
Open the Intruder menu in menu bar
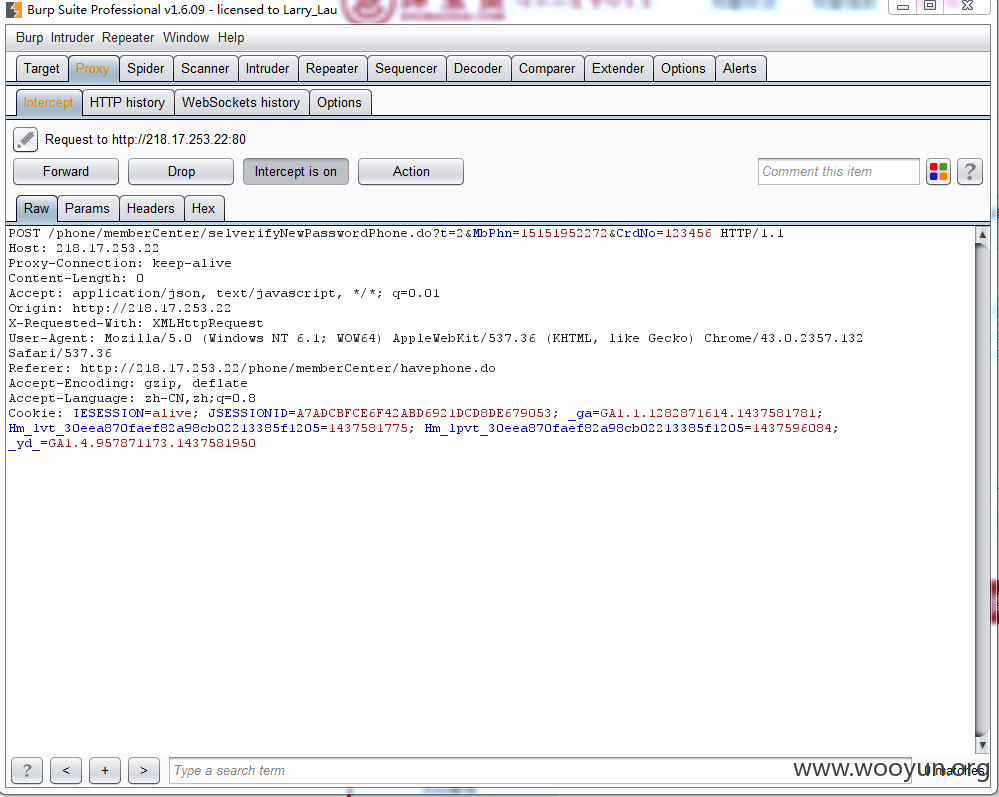[72, 38]
